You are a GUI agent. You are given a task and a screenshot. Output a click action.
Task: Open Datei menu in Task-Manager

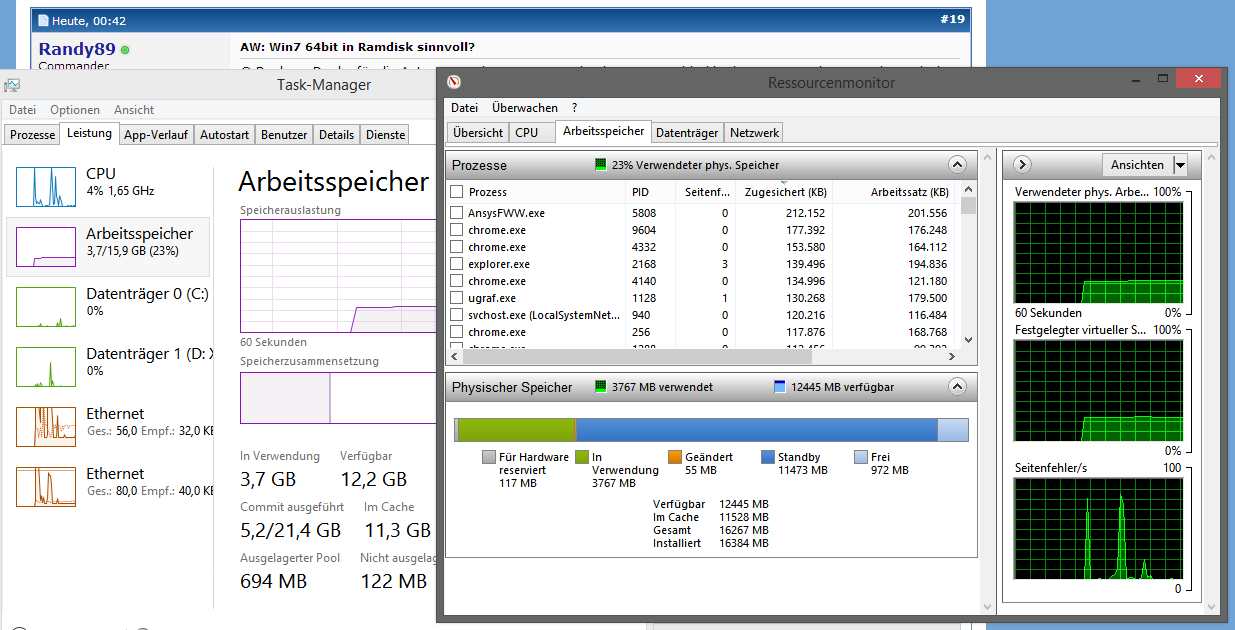coord(22,110)
